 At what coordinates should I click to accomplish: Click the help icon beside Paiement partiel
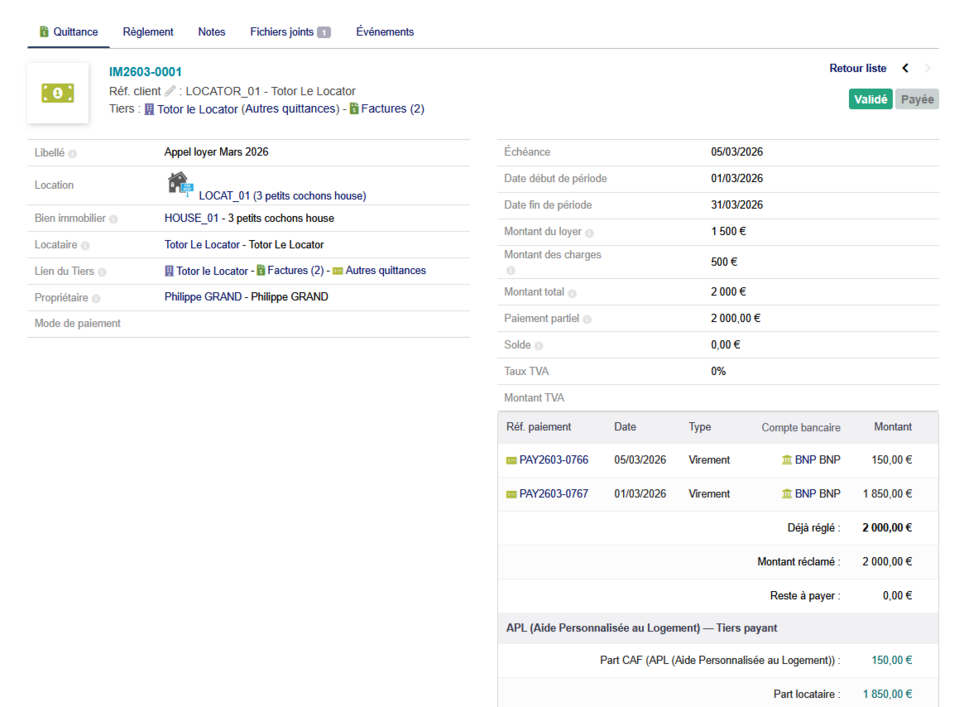(587, 320)
